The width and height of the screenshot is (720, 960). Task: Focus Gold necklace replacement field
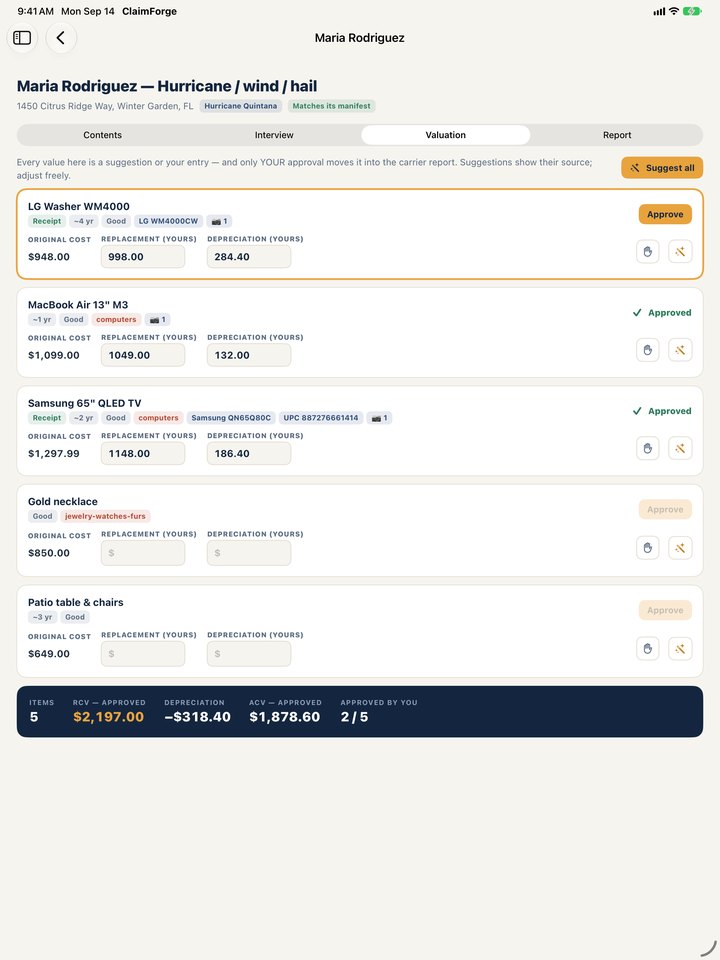(x=143, y=553)
